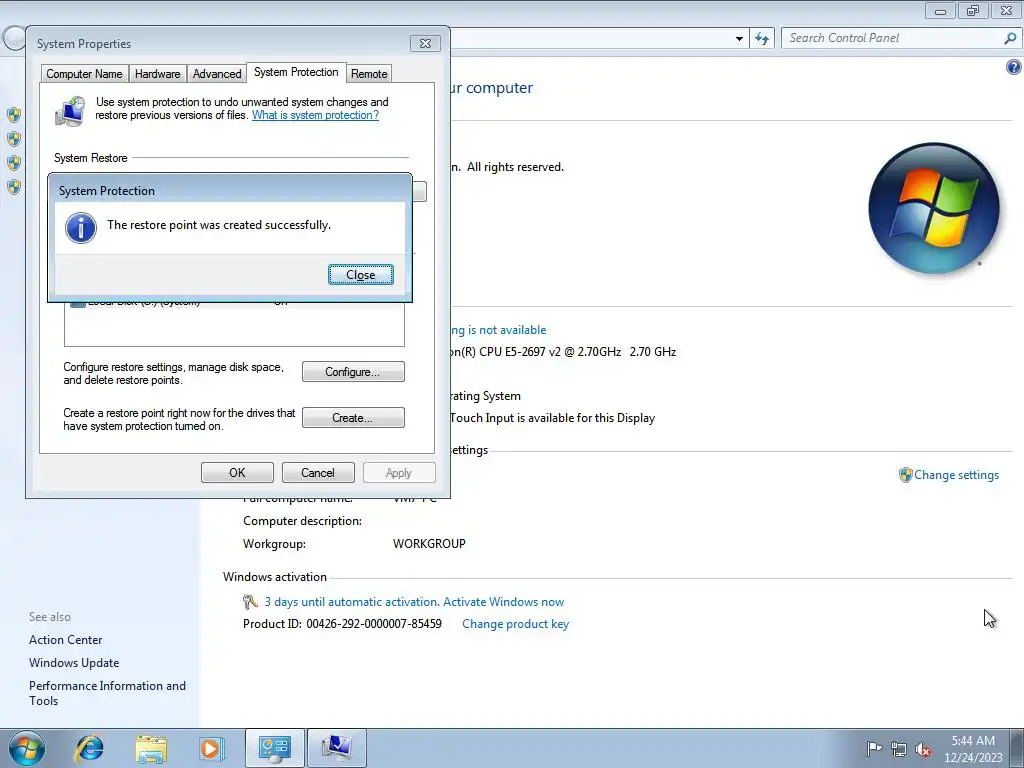Launch Windows Media Player from the taskbar
Viewport: 1024px width, 768px height.
[211, 748]
